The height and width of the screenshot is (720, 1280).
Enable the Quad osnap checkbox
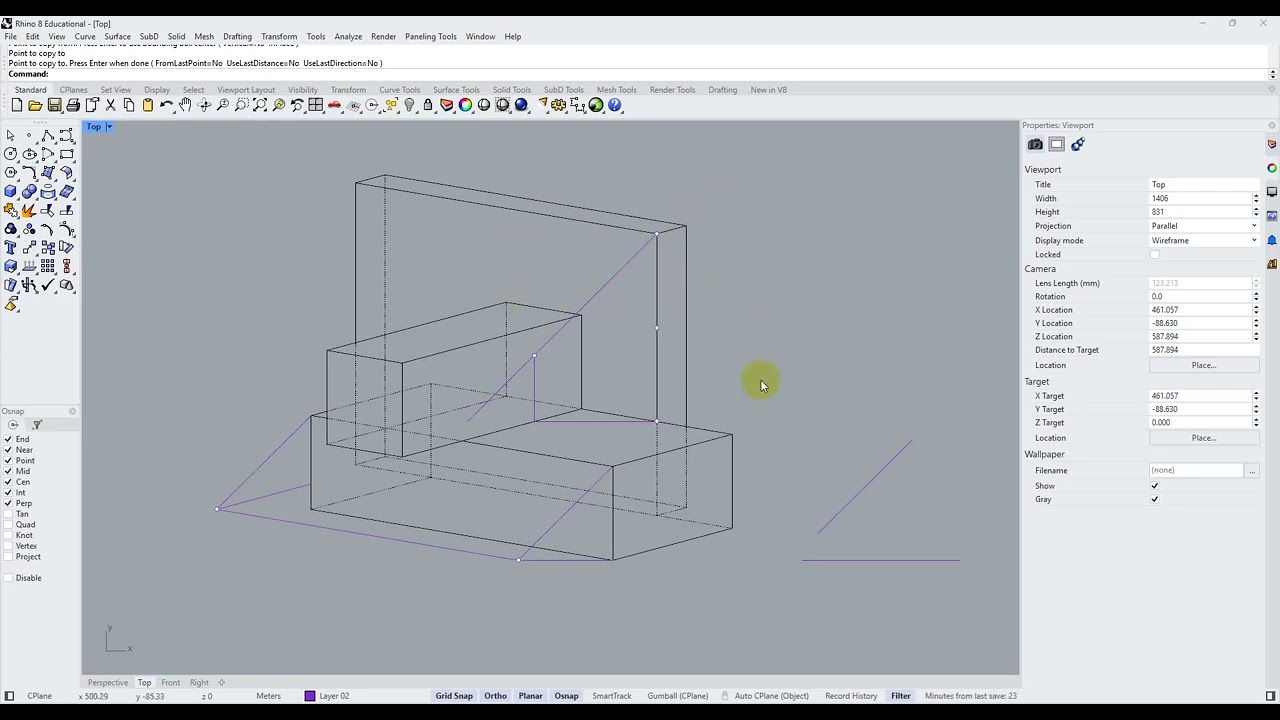click(x=9, y=524)
